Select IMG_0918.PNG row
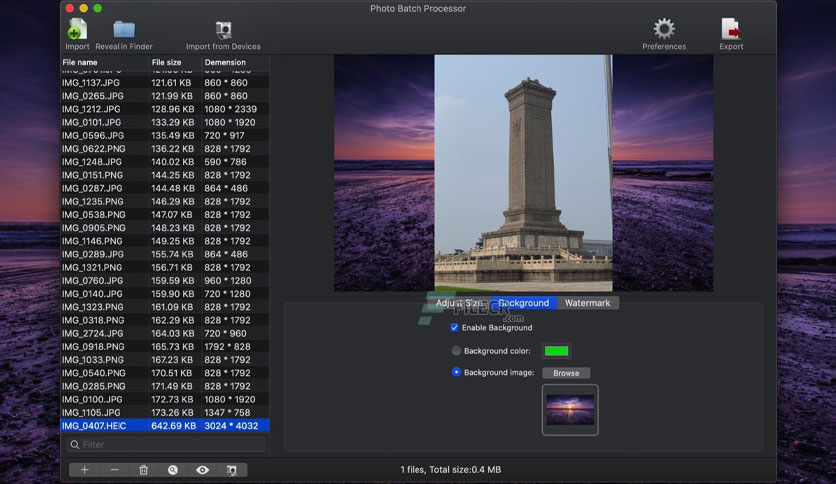Image resolution: width=836 pixels, height=484 pixels. click(x=165, y=346)
